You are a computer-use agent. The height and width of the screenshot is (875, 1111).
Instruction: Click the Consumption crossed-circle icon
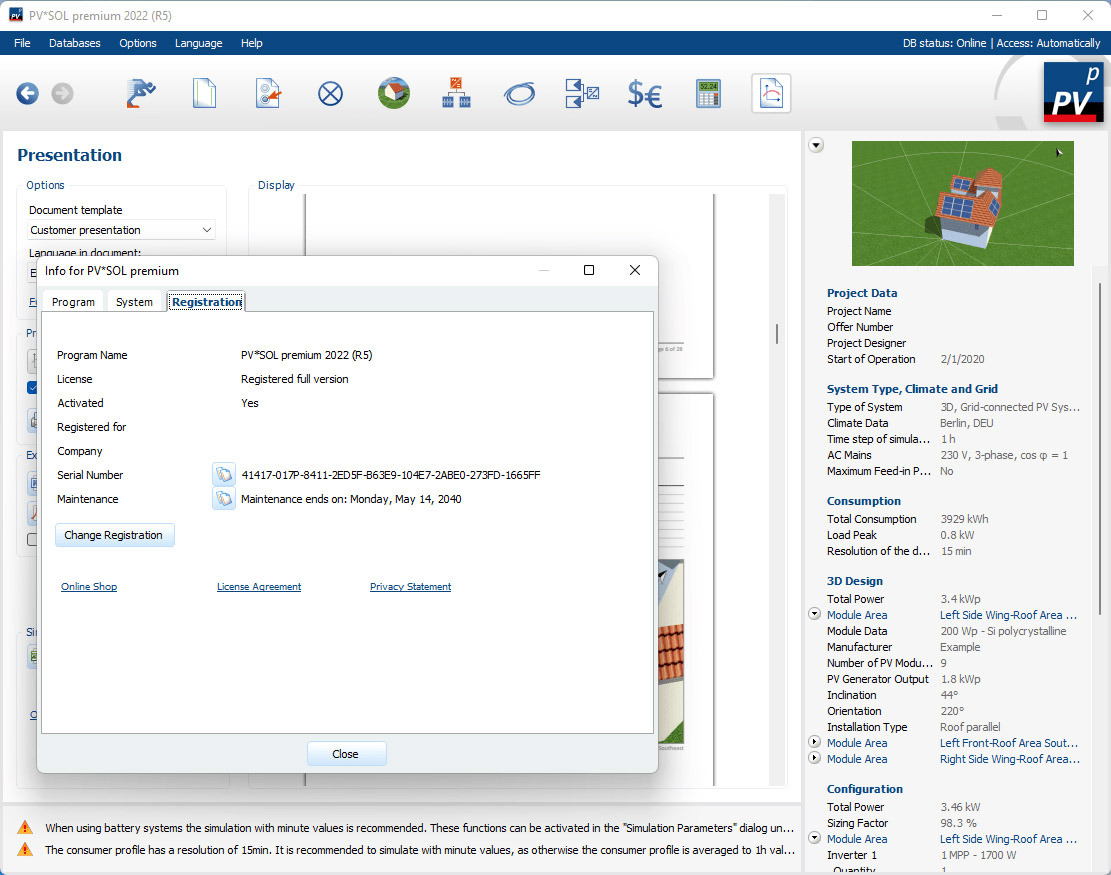coord(331,94)
